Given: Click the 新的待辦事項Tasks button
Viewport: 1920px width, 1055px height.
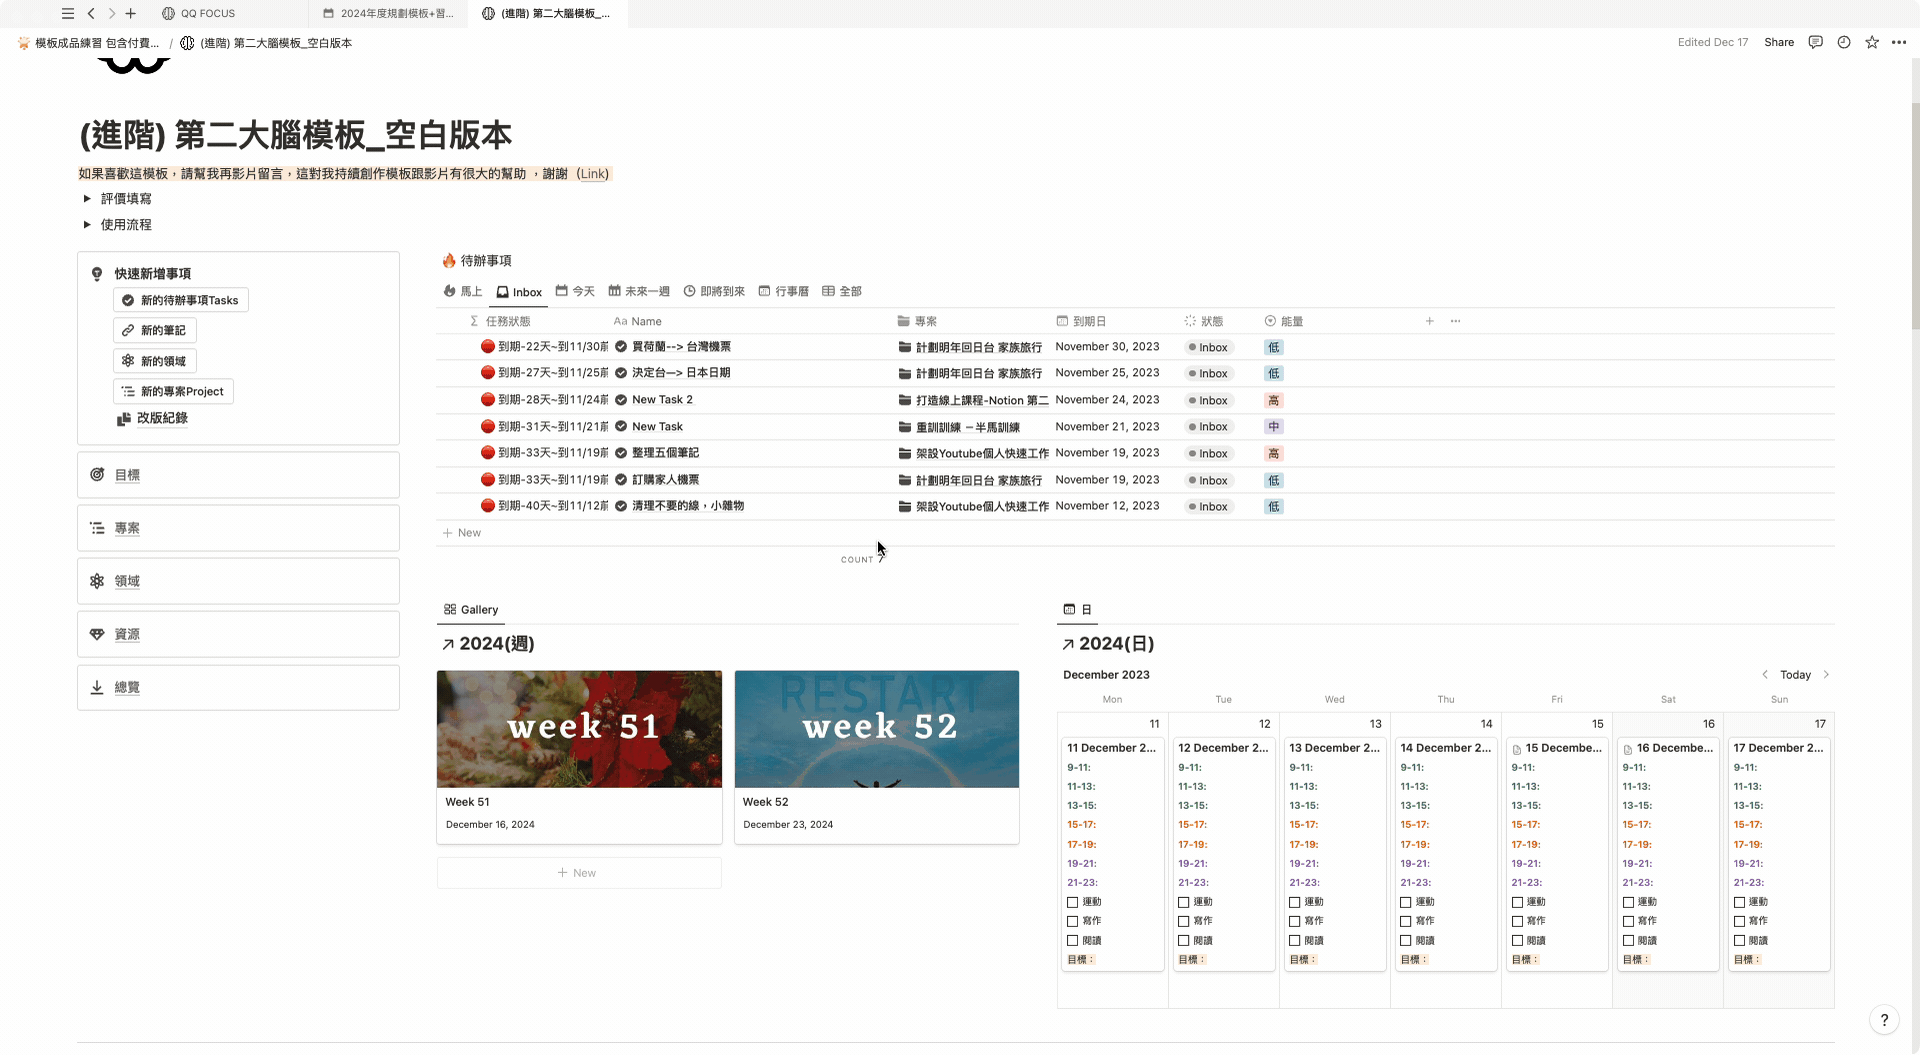Looking at the screenshot, I should (x=181, y=300).
